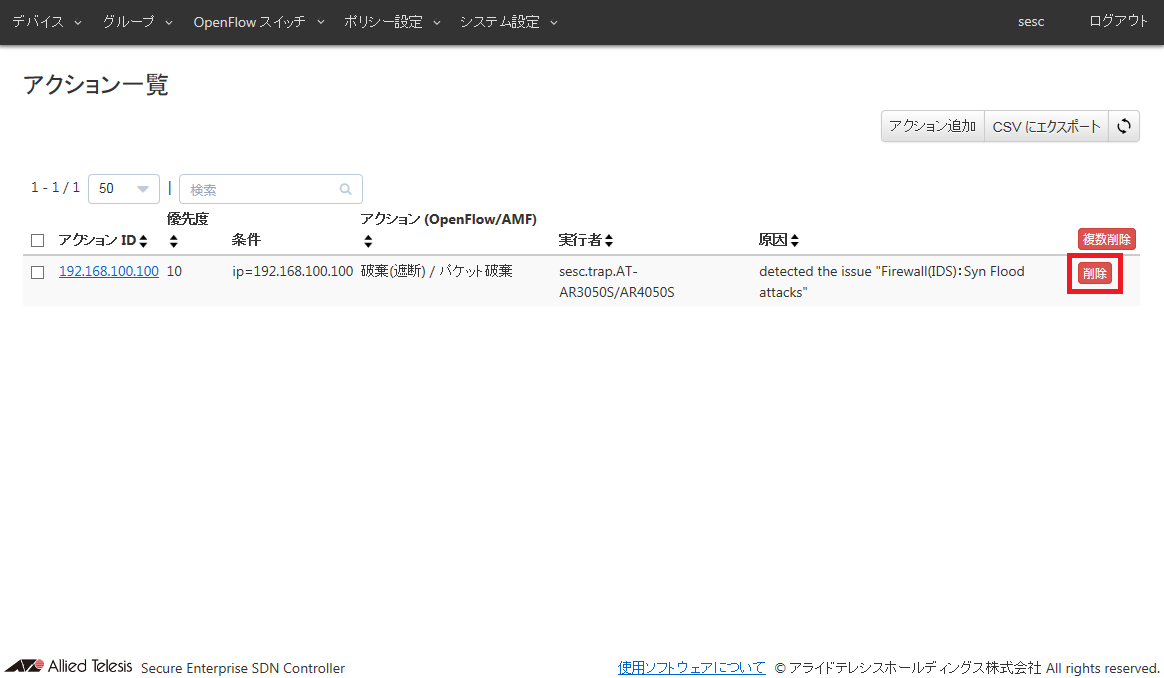Click the Allied Telesis logo

[68, 666]
